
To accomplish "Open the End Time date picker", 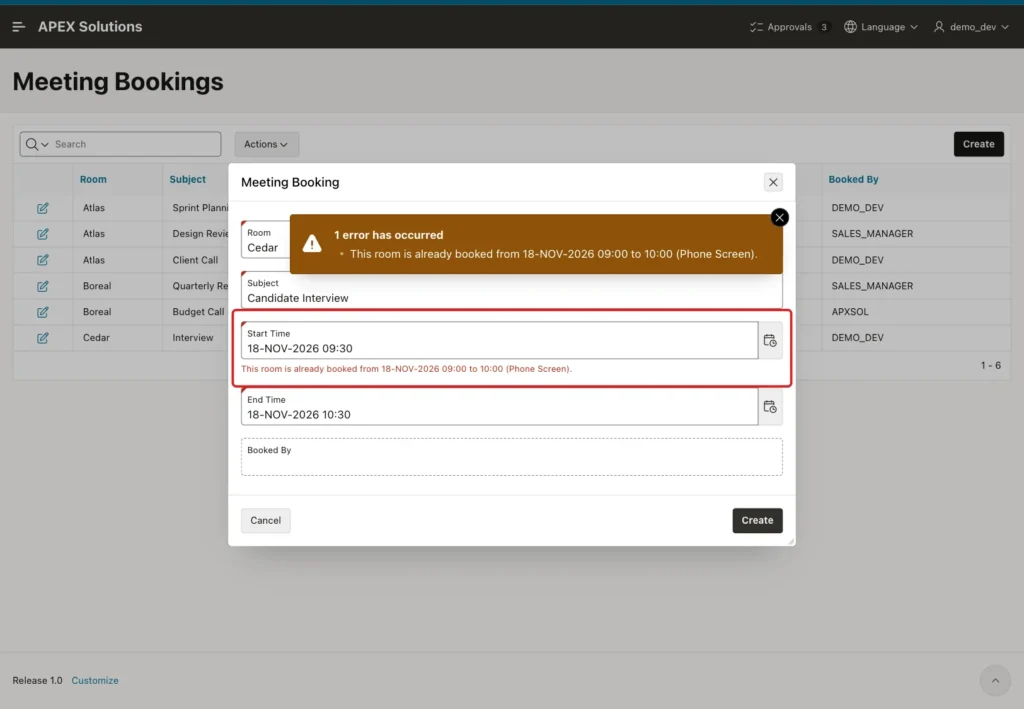I will coord(770,407).
